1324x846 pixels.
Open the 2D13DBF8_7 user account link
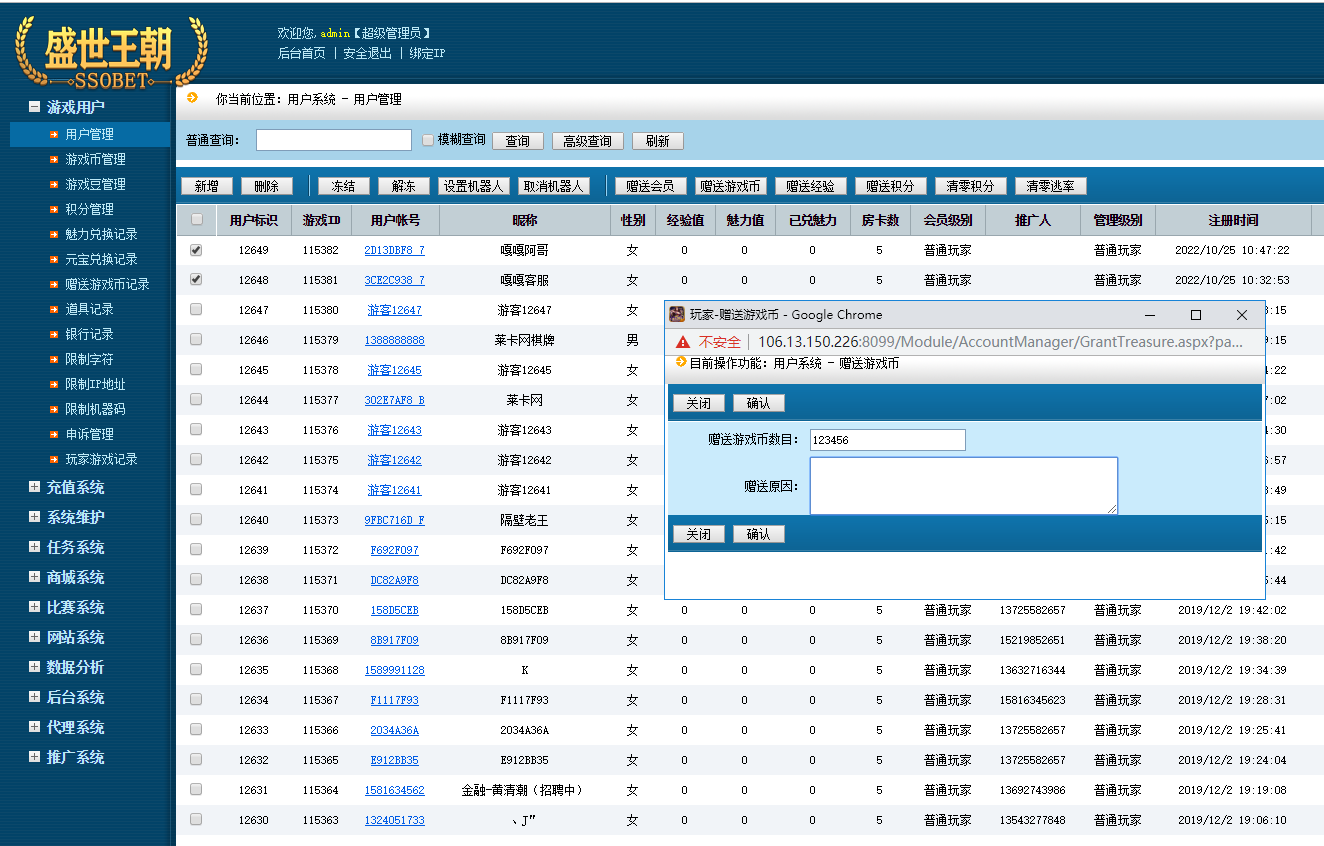[394, 250]
